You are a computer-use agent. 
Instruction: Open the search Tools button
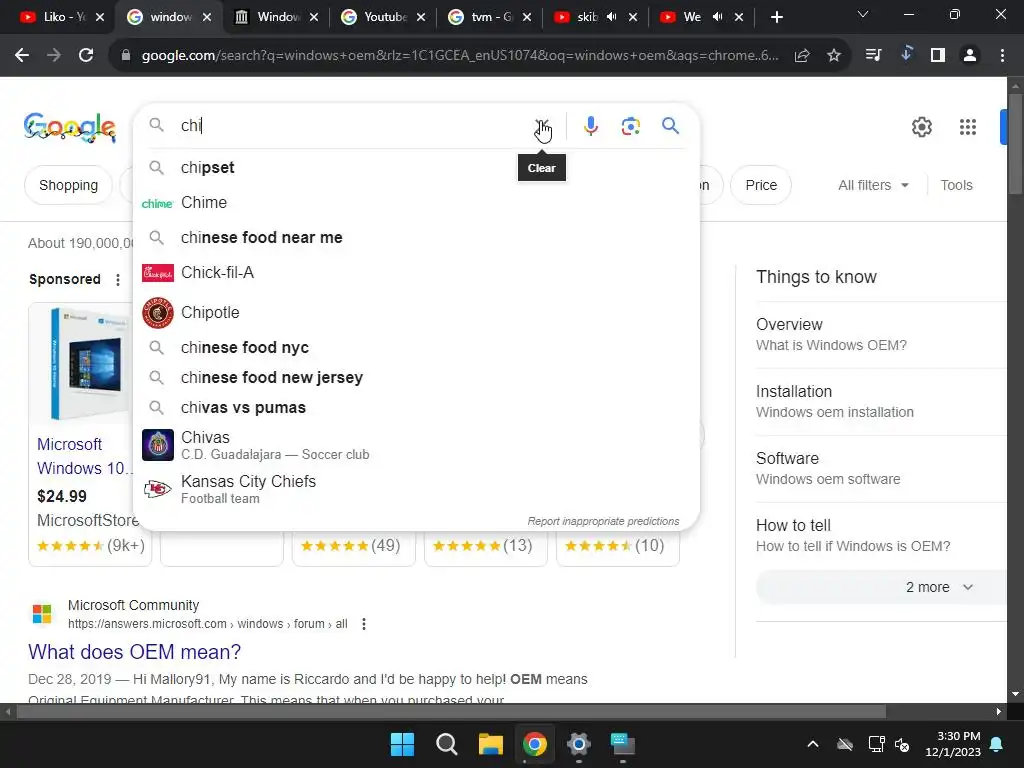[x=956, y=185]
